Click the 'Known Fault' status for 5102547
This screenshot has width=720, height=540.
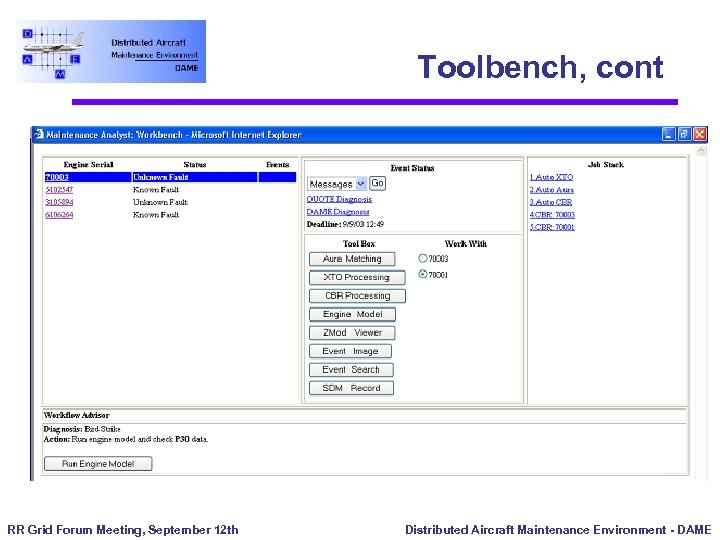tap(156, 190)
